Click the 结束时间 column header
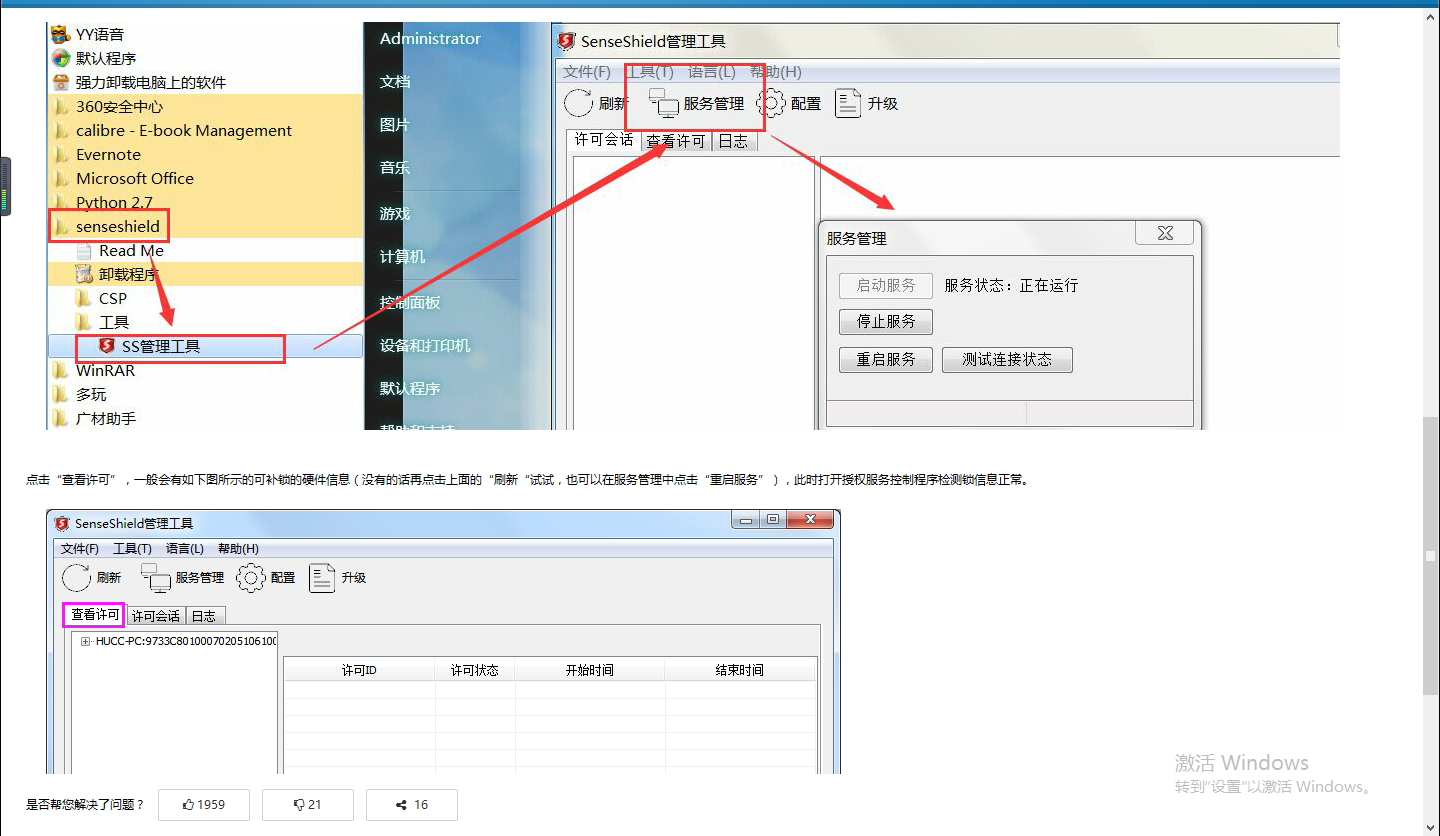This screenshot has width=1440, height=836. [740, 670]
